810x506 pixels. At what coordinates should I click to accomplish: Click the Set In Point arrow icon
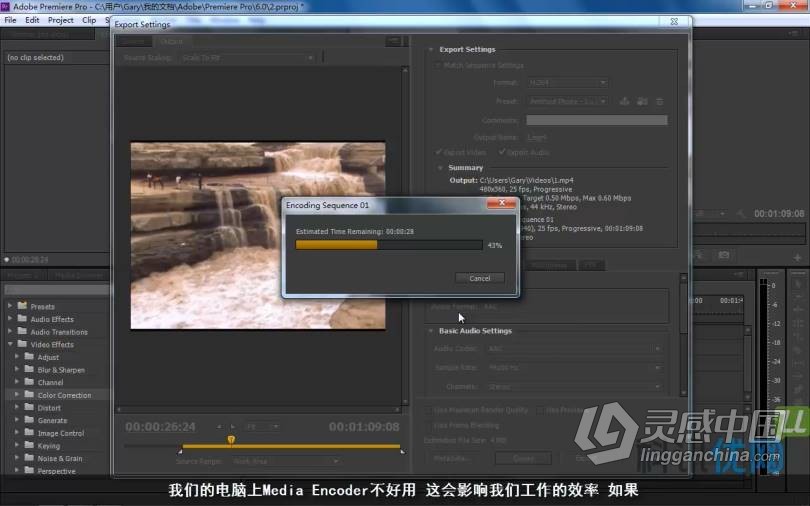[x=219, y=426]
